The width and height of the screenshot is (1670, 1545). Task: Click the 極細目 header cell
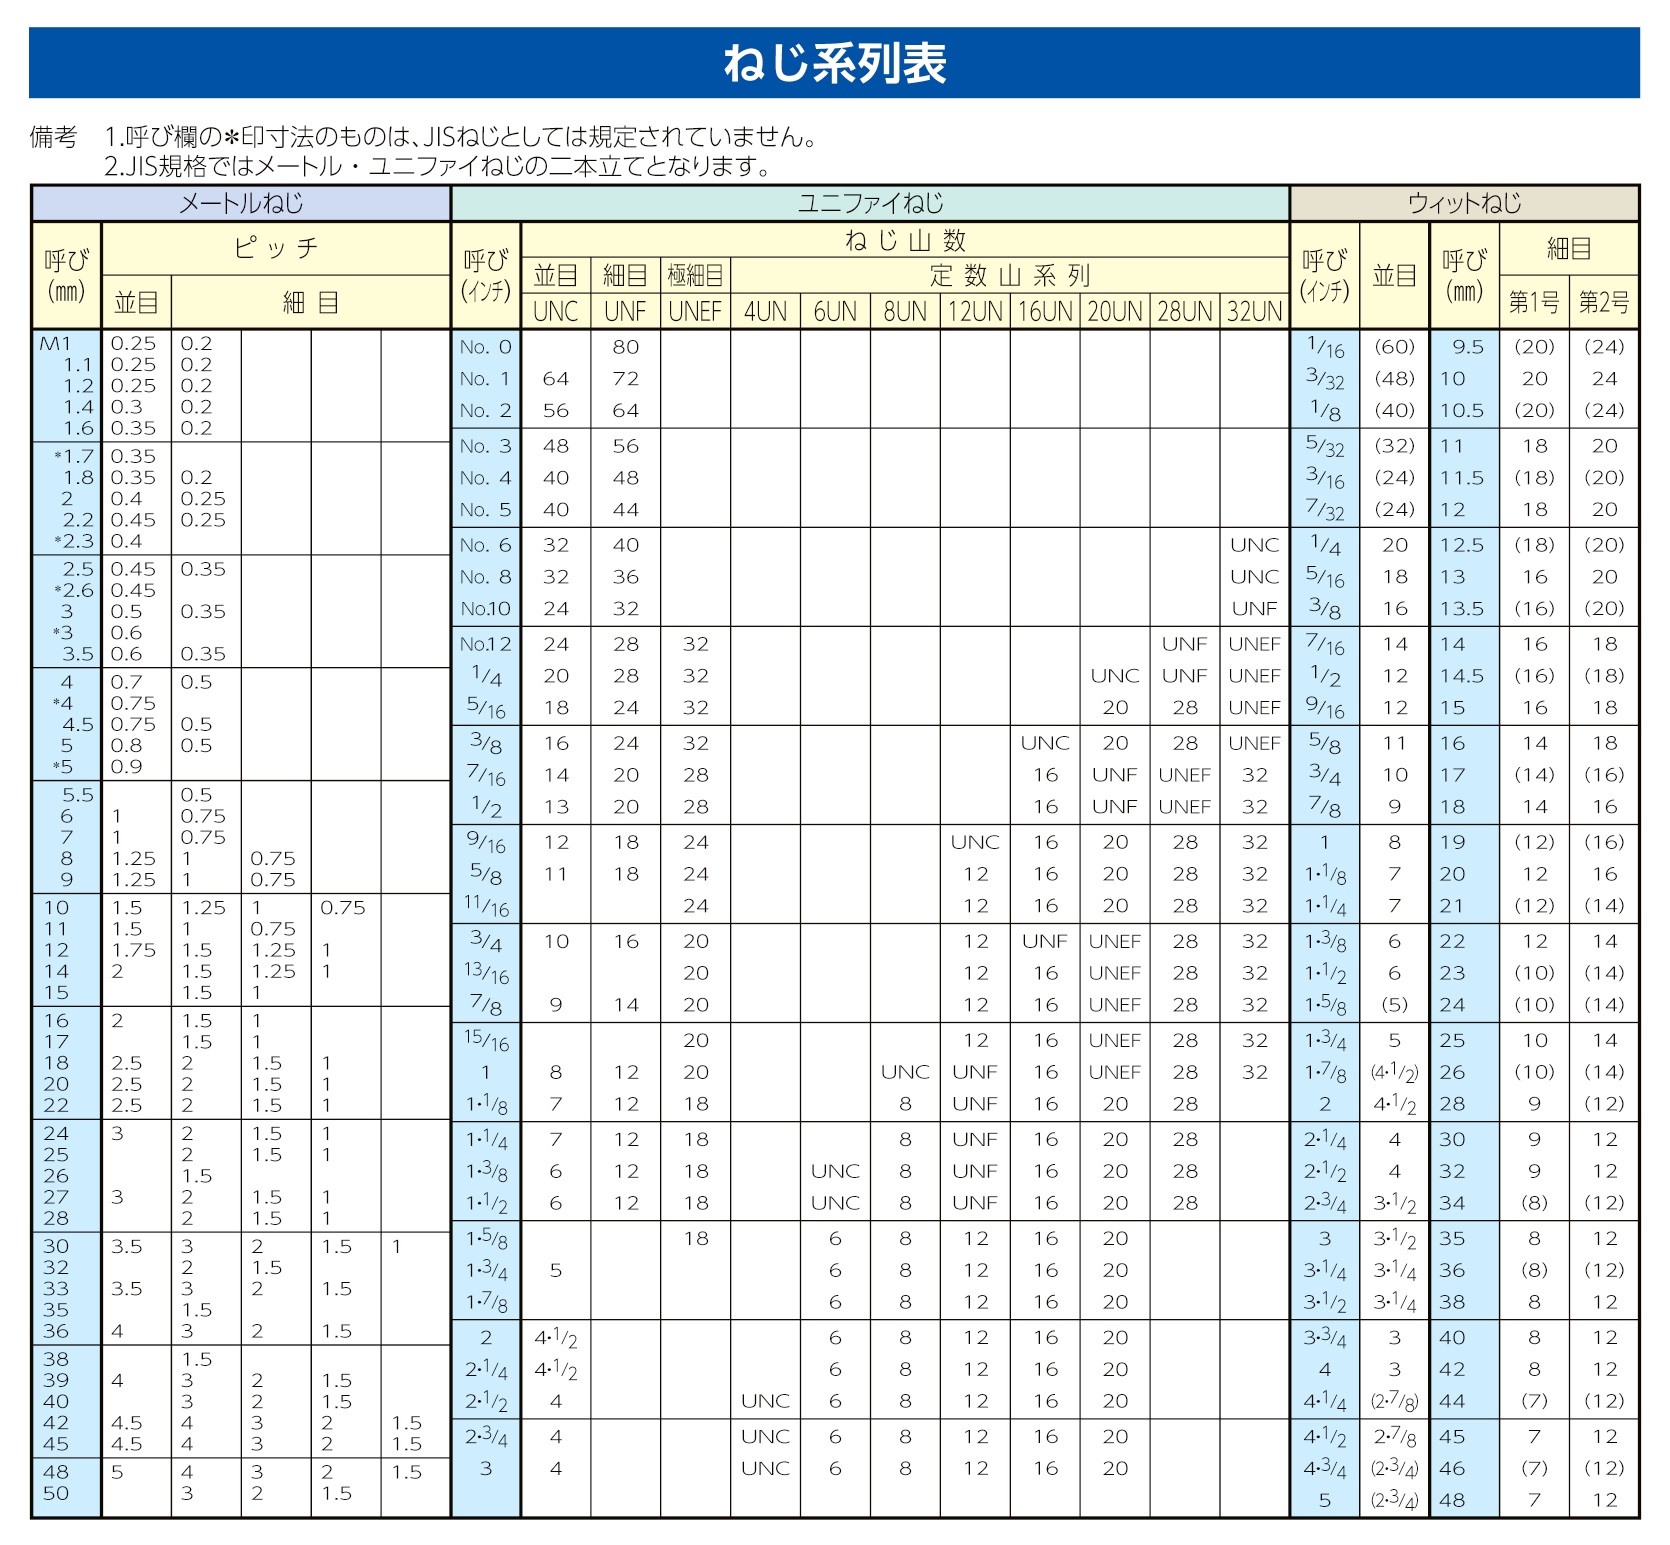pos(695,275)
